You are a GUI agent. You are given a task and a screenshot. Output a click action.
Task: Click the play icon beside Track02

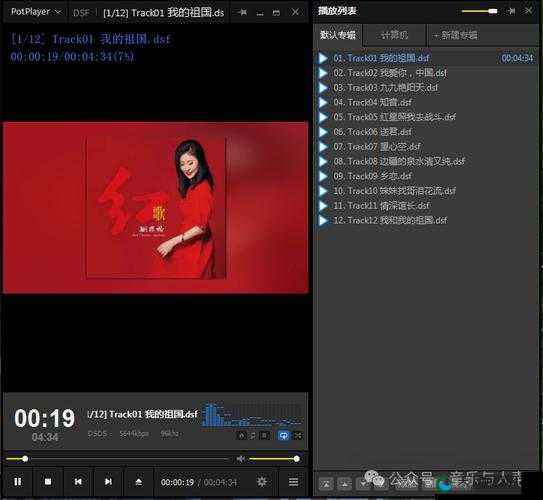click(323, 73)
